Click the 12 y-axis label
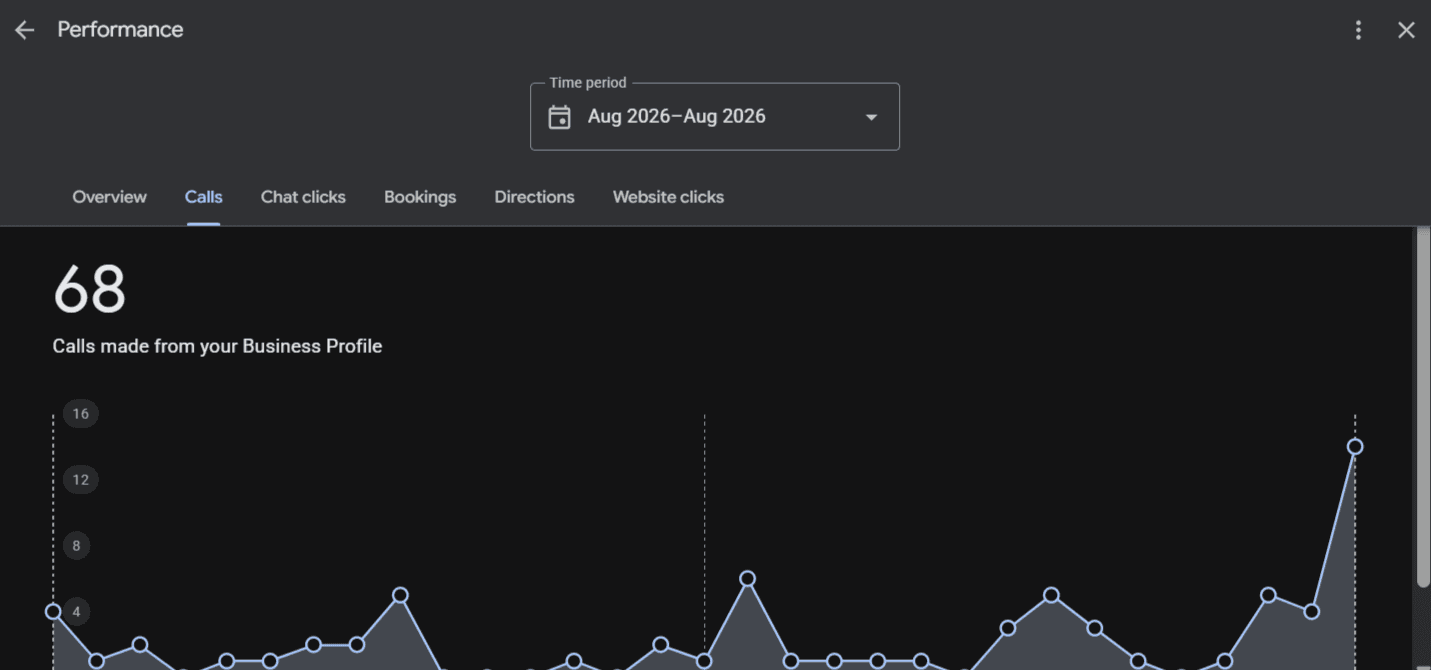 tap(81, 480)
